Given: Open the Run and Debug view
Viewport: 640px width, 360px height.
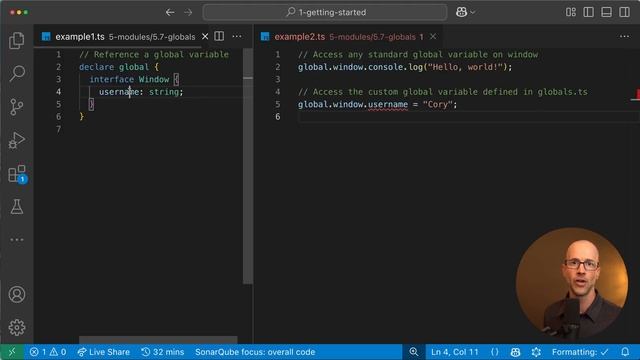Looking at the screenshot, I should pyautogui.click(x=17, y=140).
